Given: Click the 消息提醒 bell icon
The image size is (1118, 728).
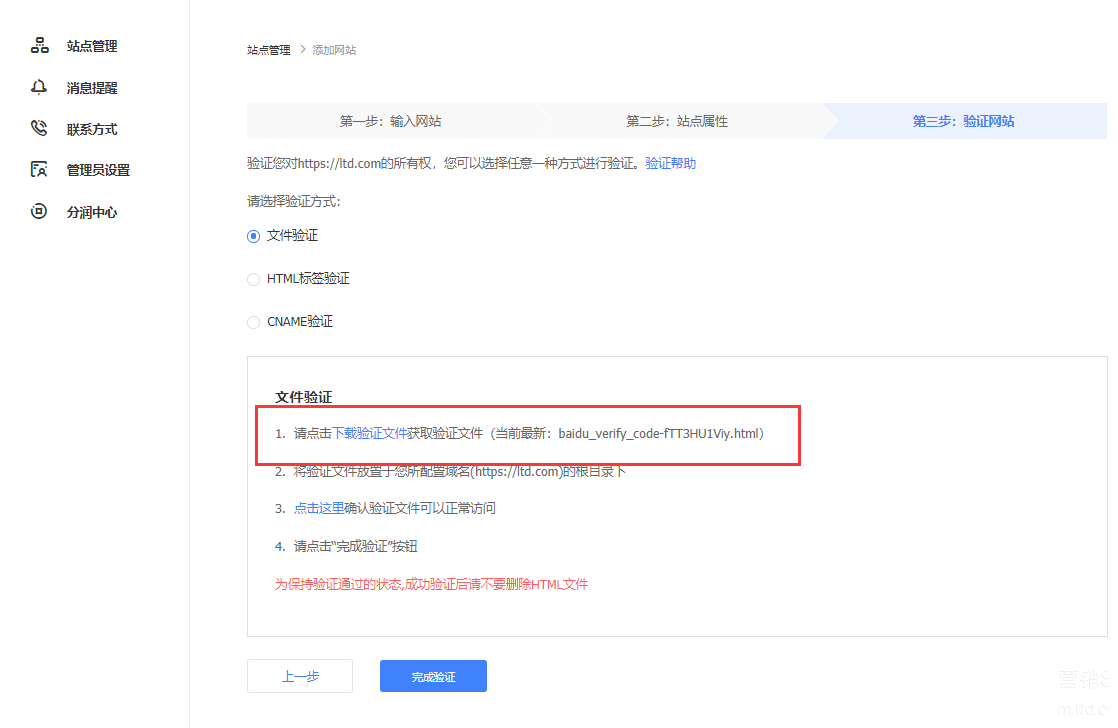Looking at the screenshot, I should click(x=40, y=88).
